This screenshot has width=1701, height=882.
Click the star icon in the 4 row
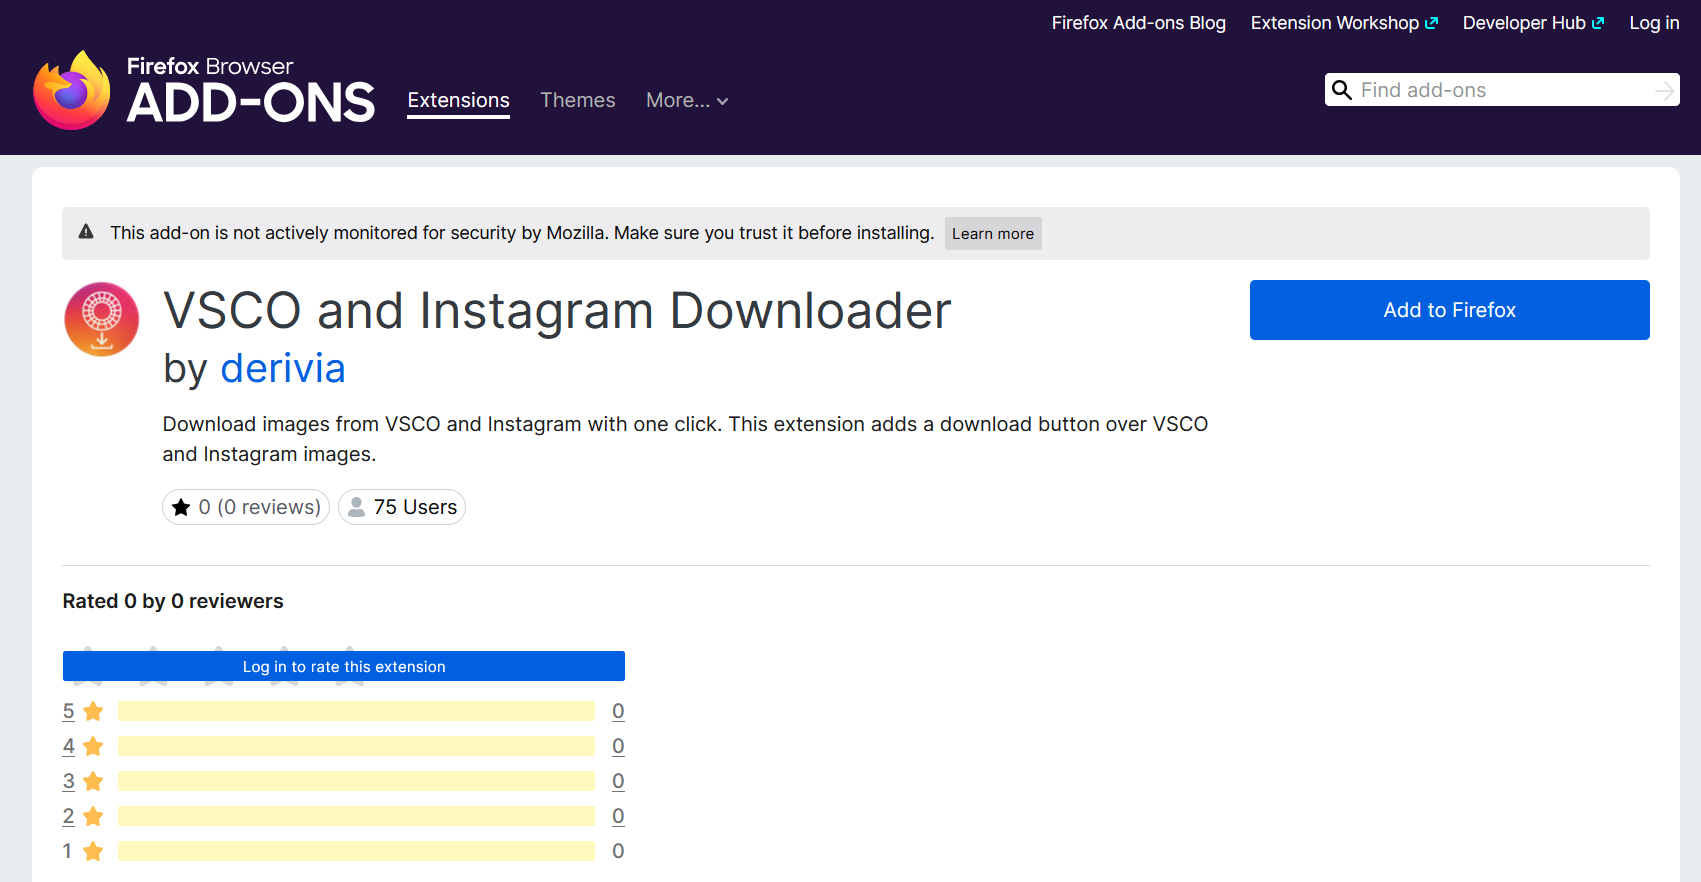93,746
